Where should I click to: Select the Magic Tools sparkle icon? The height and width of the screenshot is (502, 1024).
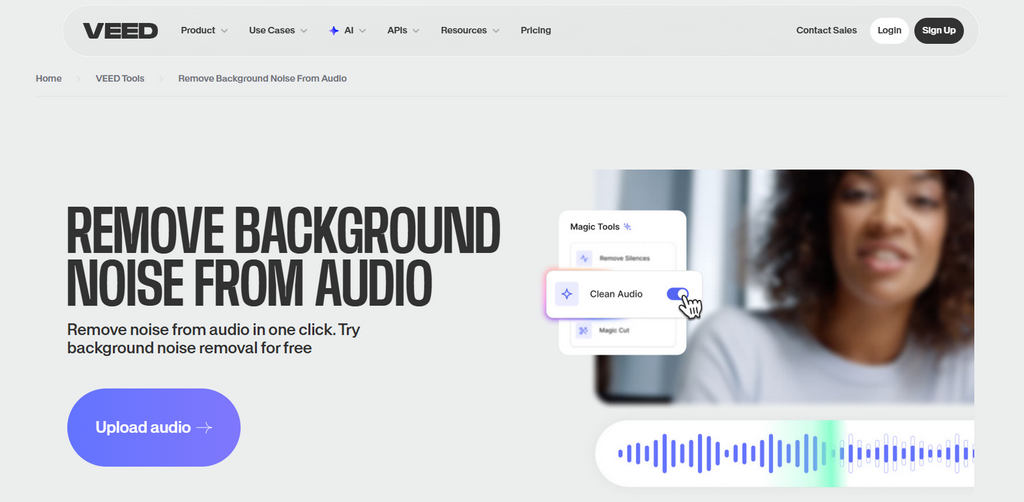coord(628,227)
